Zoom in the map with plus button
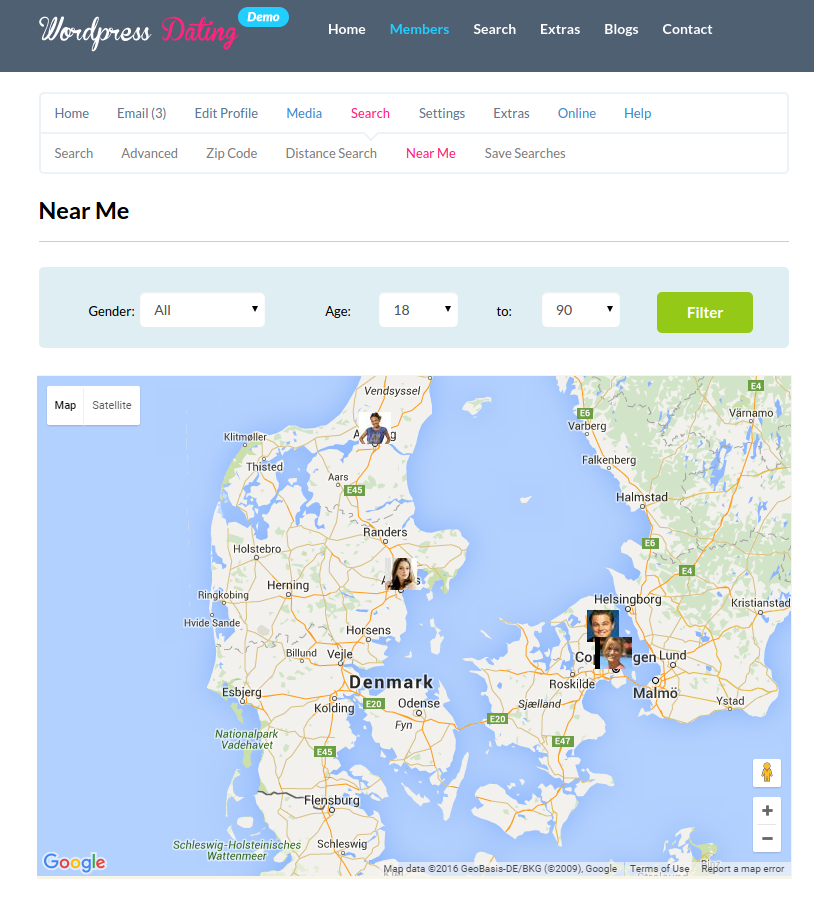Screen dimensions: 814x906 767,811
